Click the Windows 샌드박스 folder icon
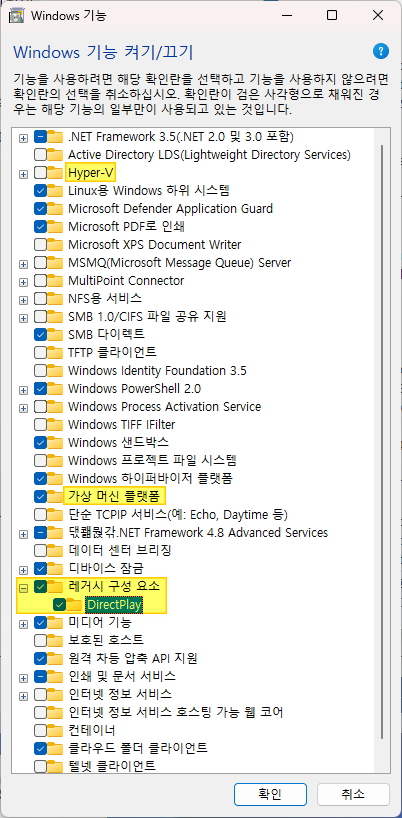This screenshot has width=402, height=818. pyautogui.click(x=55, y=442)
